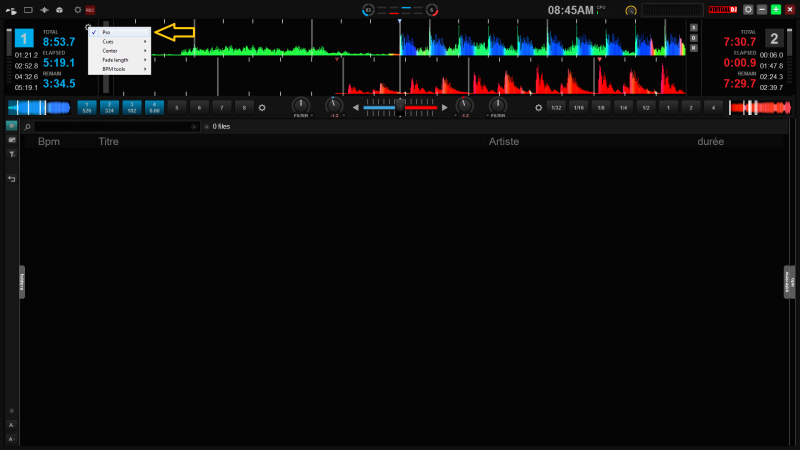Click the search magnifier icon
Screen dimensions: 800x450
pos(28,127)
